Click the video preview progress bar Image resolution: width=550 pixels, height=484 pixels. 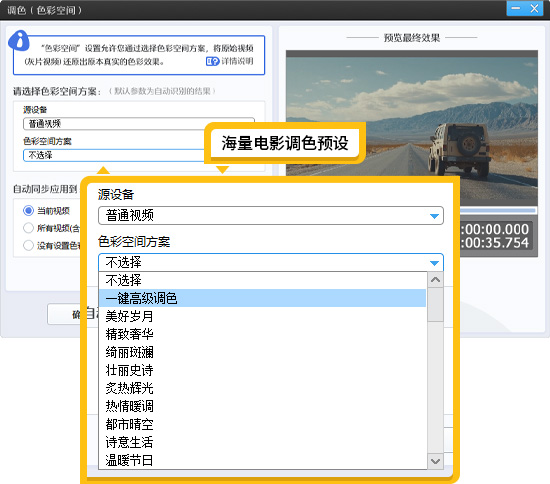point(497,210)
